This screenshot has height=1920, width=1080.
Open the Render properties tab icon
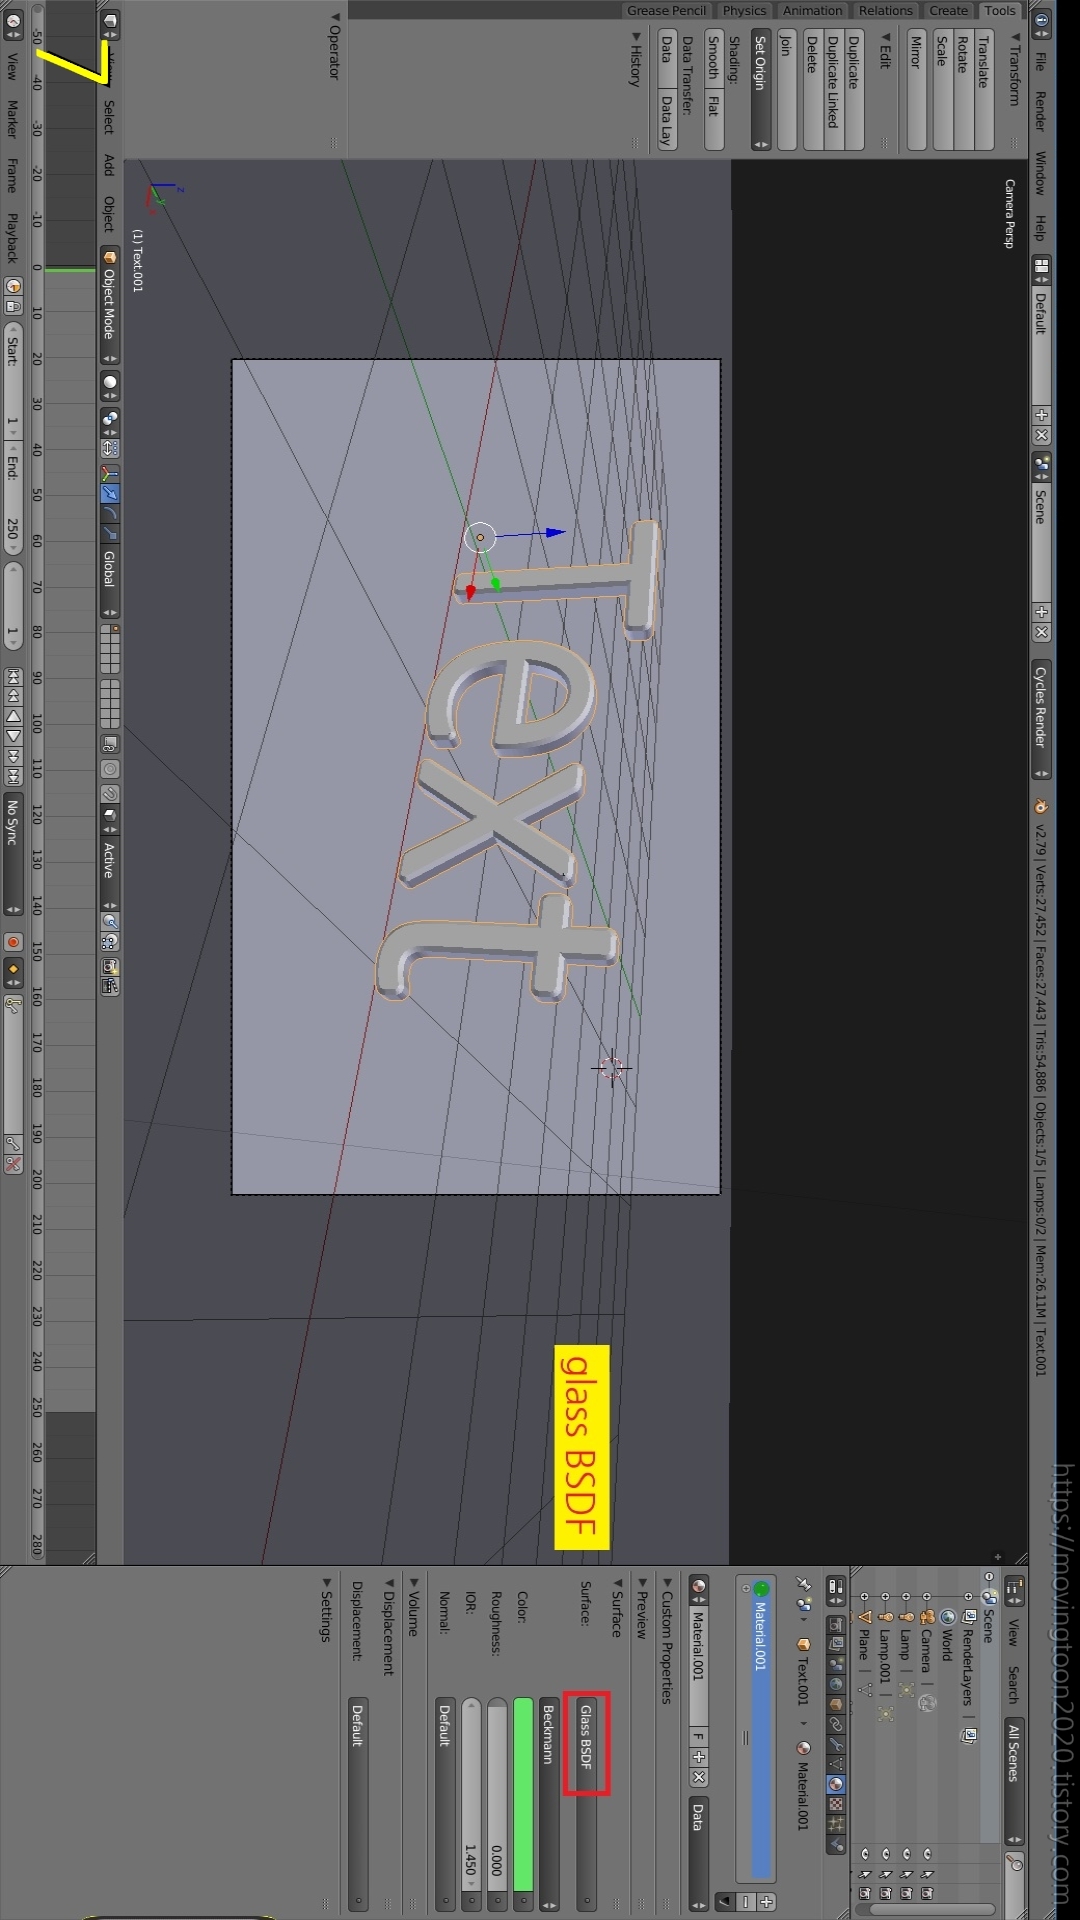[x=836, y=1625]
